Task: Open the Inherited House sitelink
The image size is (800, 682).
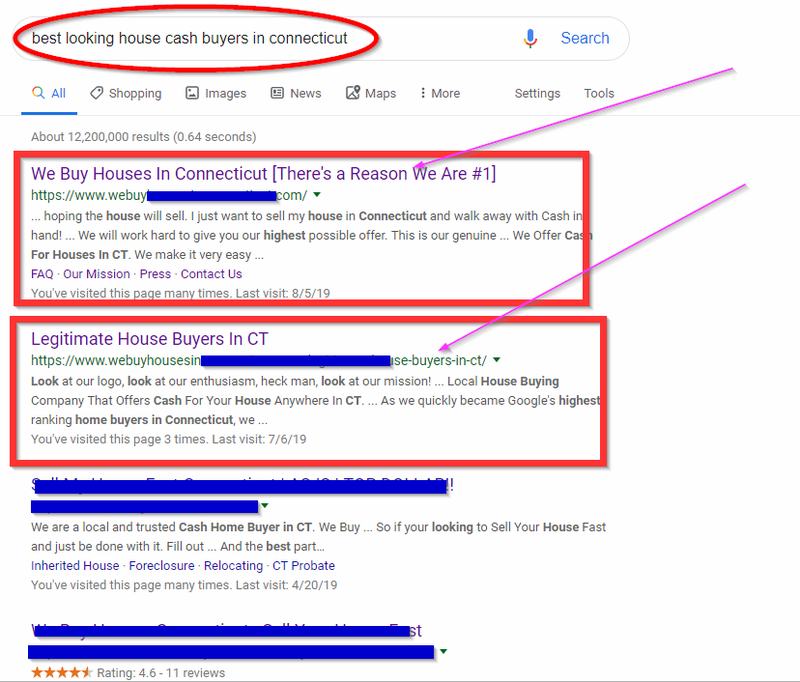Action: tap(75, 566)
